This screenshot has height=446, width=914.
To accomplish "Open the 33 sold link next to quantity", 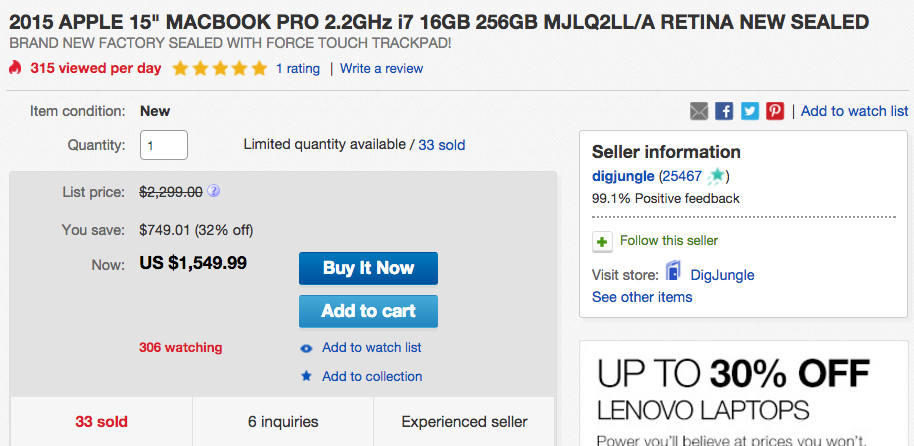I will pyautogui.click(x=442, y=145).
